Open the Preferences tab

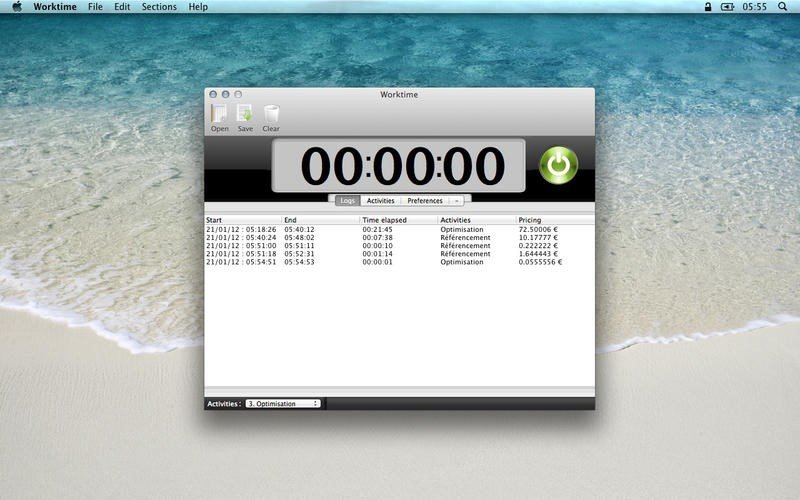click(425, 201)
